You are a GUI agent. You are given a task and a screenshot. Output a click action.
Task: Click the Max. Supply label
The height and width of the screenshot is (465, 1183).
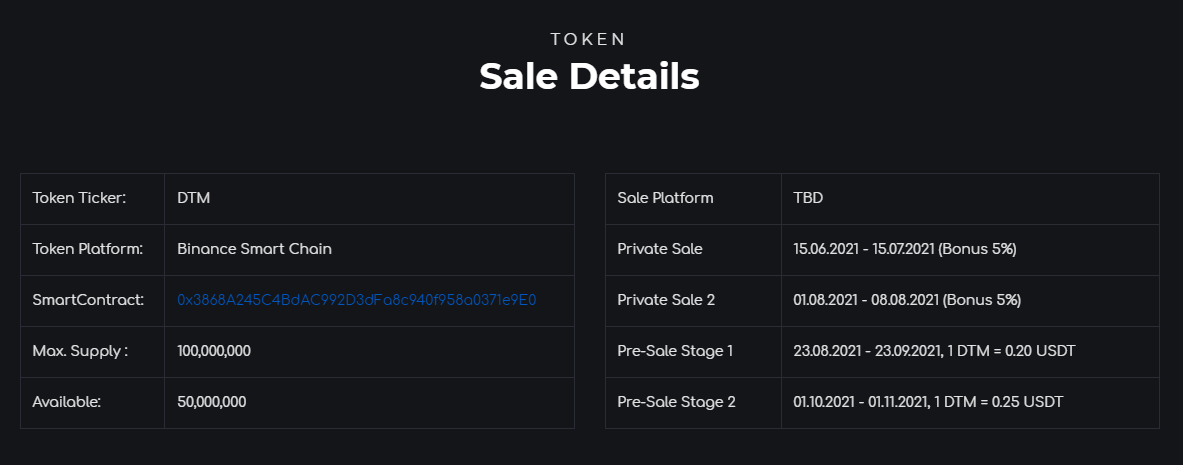pos(80,351)
